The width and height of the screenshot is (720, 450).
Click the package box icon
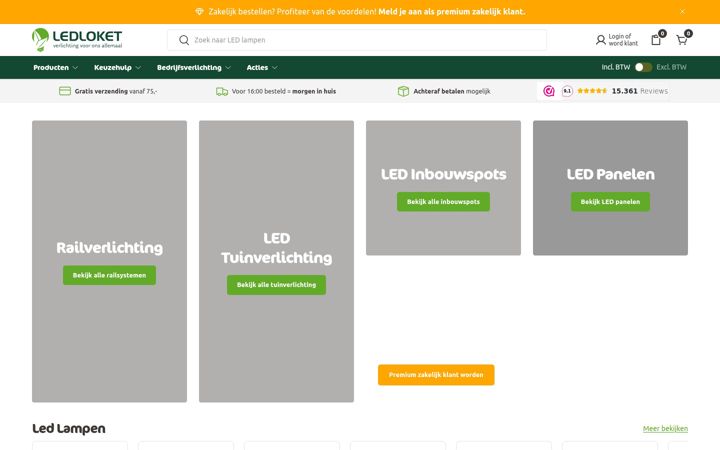click(403, 91)
